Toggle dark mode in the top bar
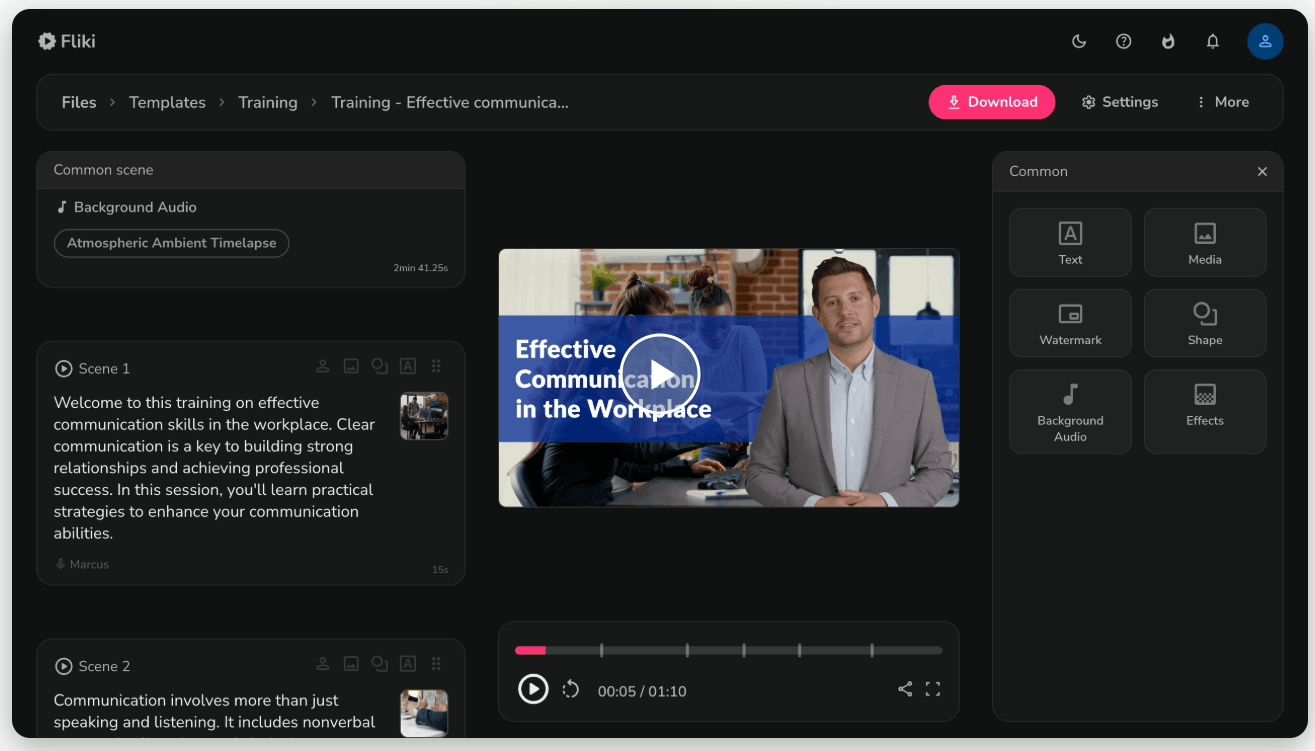This screenshot has height=751, width=1315. tap(1078, 41)
